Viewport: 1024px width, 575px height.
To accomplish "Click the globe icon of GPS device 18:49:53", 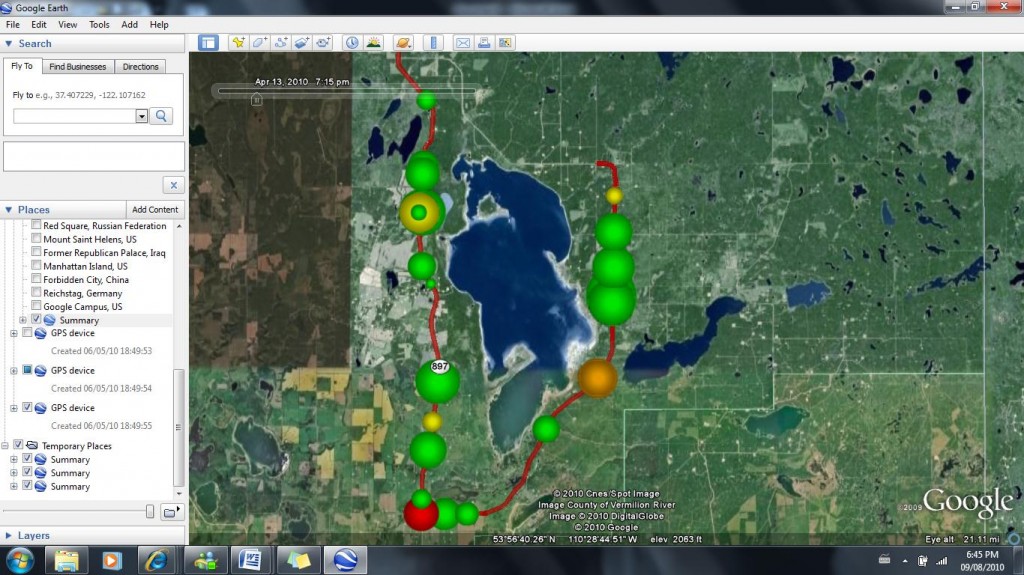I will (40, 333).
